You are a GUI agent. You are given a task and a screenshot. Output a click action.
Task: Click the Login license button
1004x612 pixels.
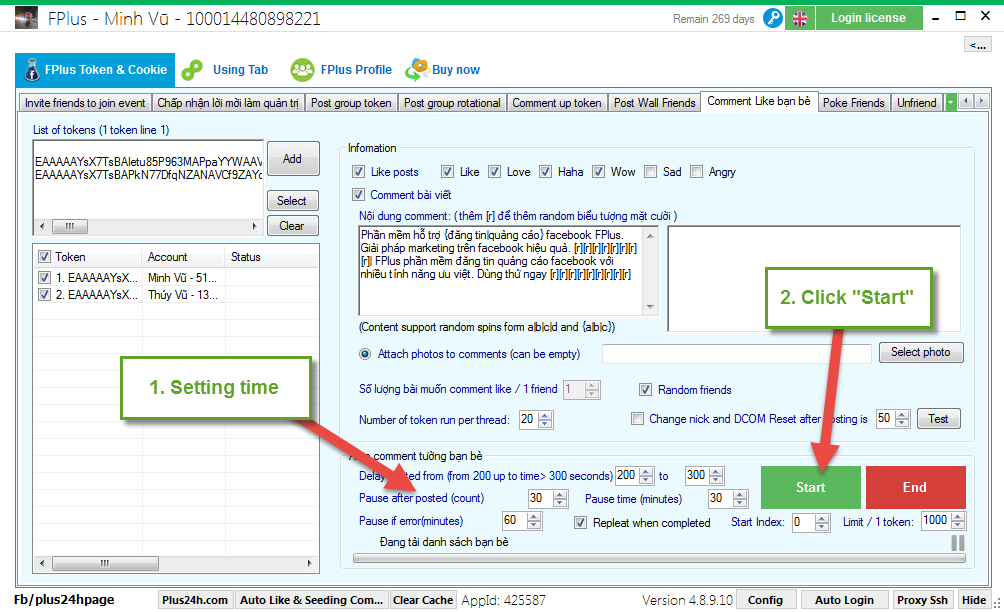(x=869, y=18)
